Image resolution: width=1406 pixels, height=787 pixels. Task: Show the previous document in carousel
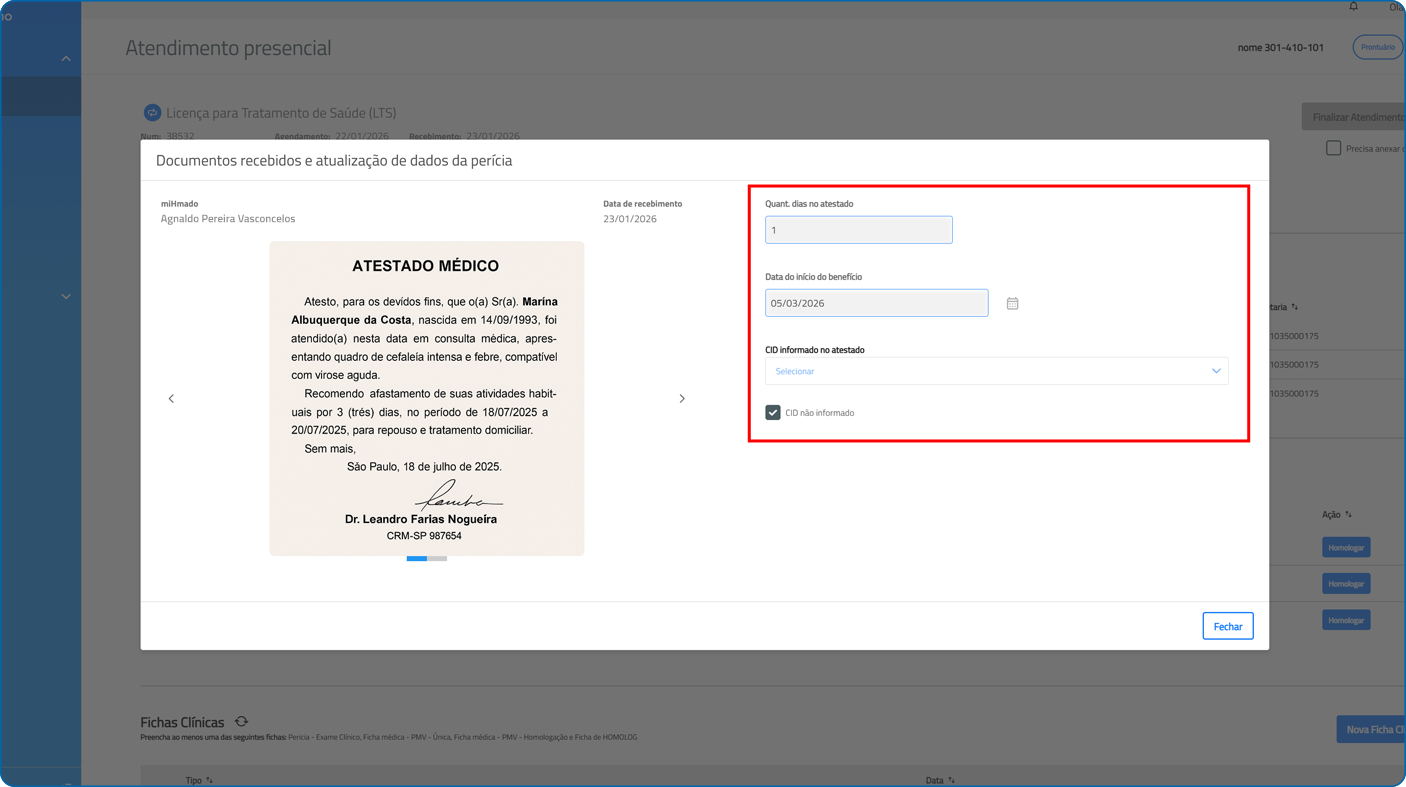coord(171,399)
